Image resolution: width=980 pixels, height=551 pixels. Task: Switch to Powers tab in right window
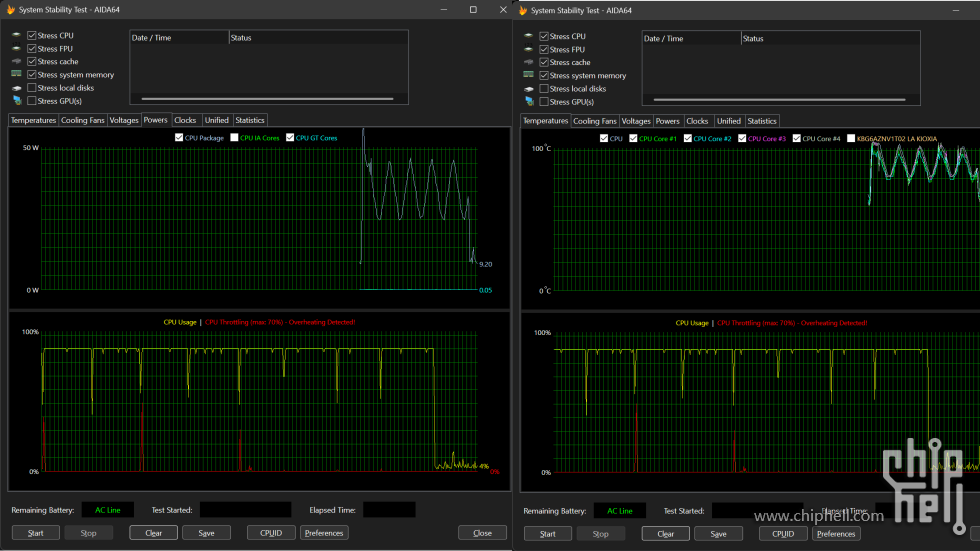668,121
